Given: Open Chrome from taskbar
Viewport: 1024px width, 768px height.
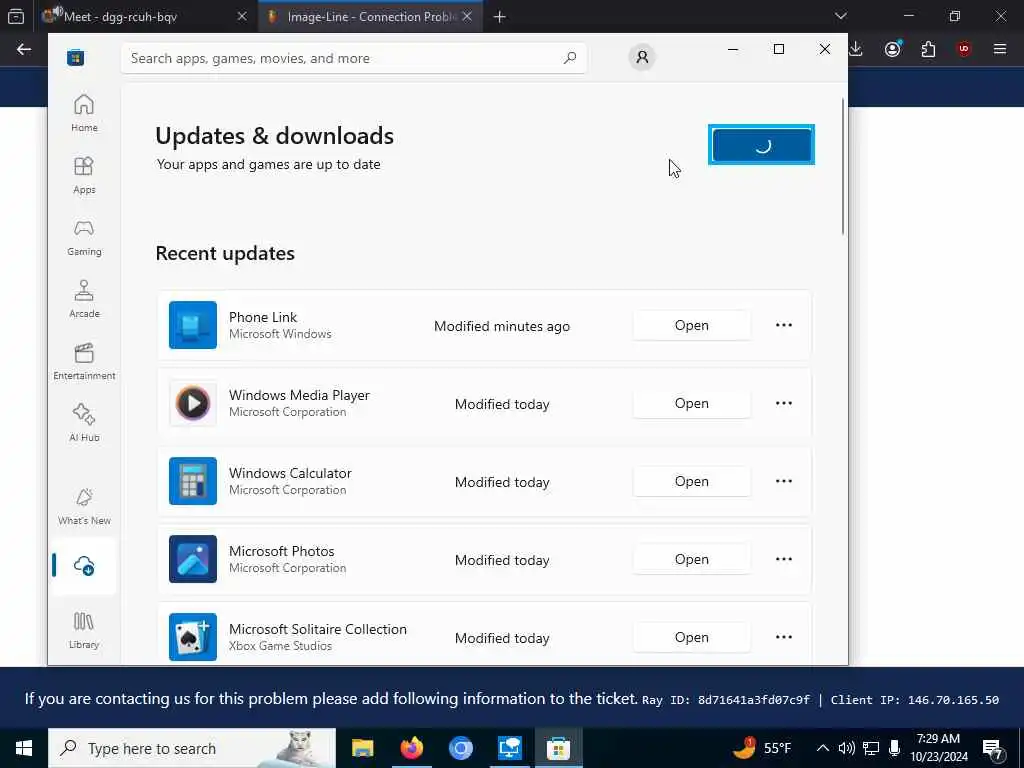Looking at the screenshot, I should pyautogui.click(x=460, y=748).
